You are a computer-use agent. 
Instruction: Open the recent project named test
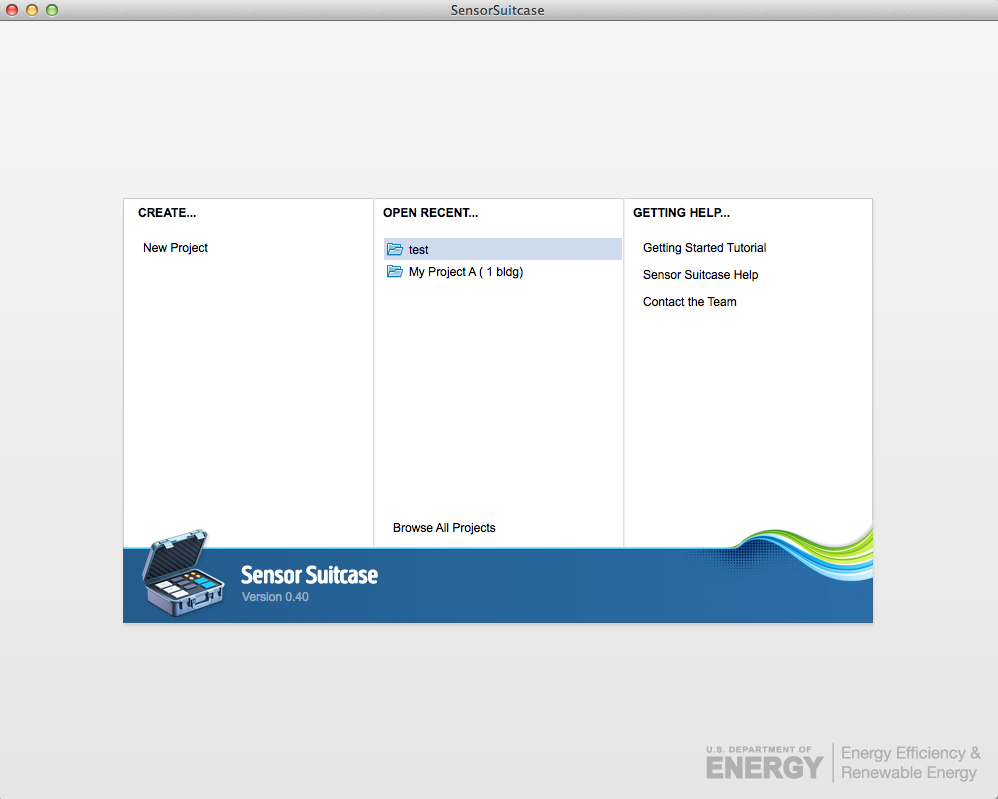click(x=502, y=249)
